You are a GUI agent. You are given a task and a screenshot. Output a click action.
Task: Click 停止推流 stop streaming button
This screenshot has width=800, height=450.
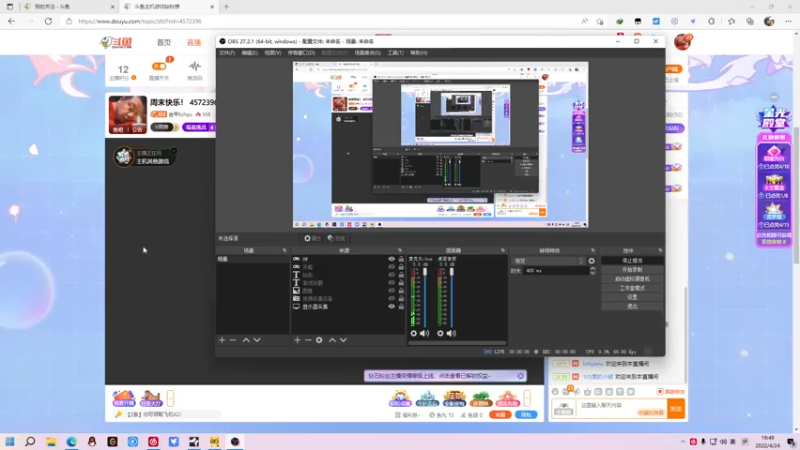632,261
